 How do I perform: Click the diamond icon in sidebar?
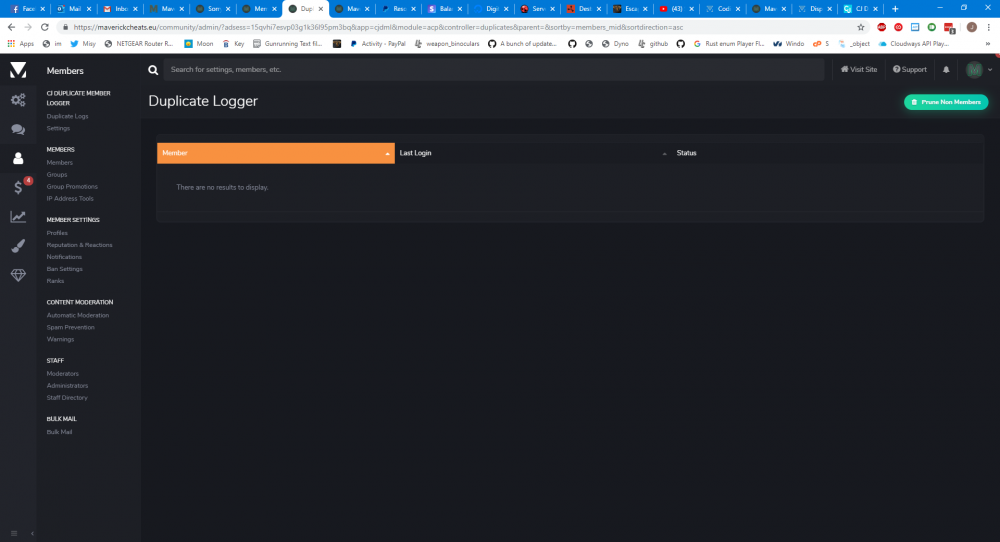point(18,274)
